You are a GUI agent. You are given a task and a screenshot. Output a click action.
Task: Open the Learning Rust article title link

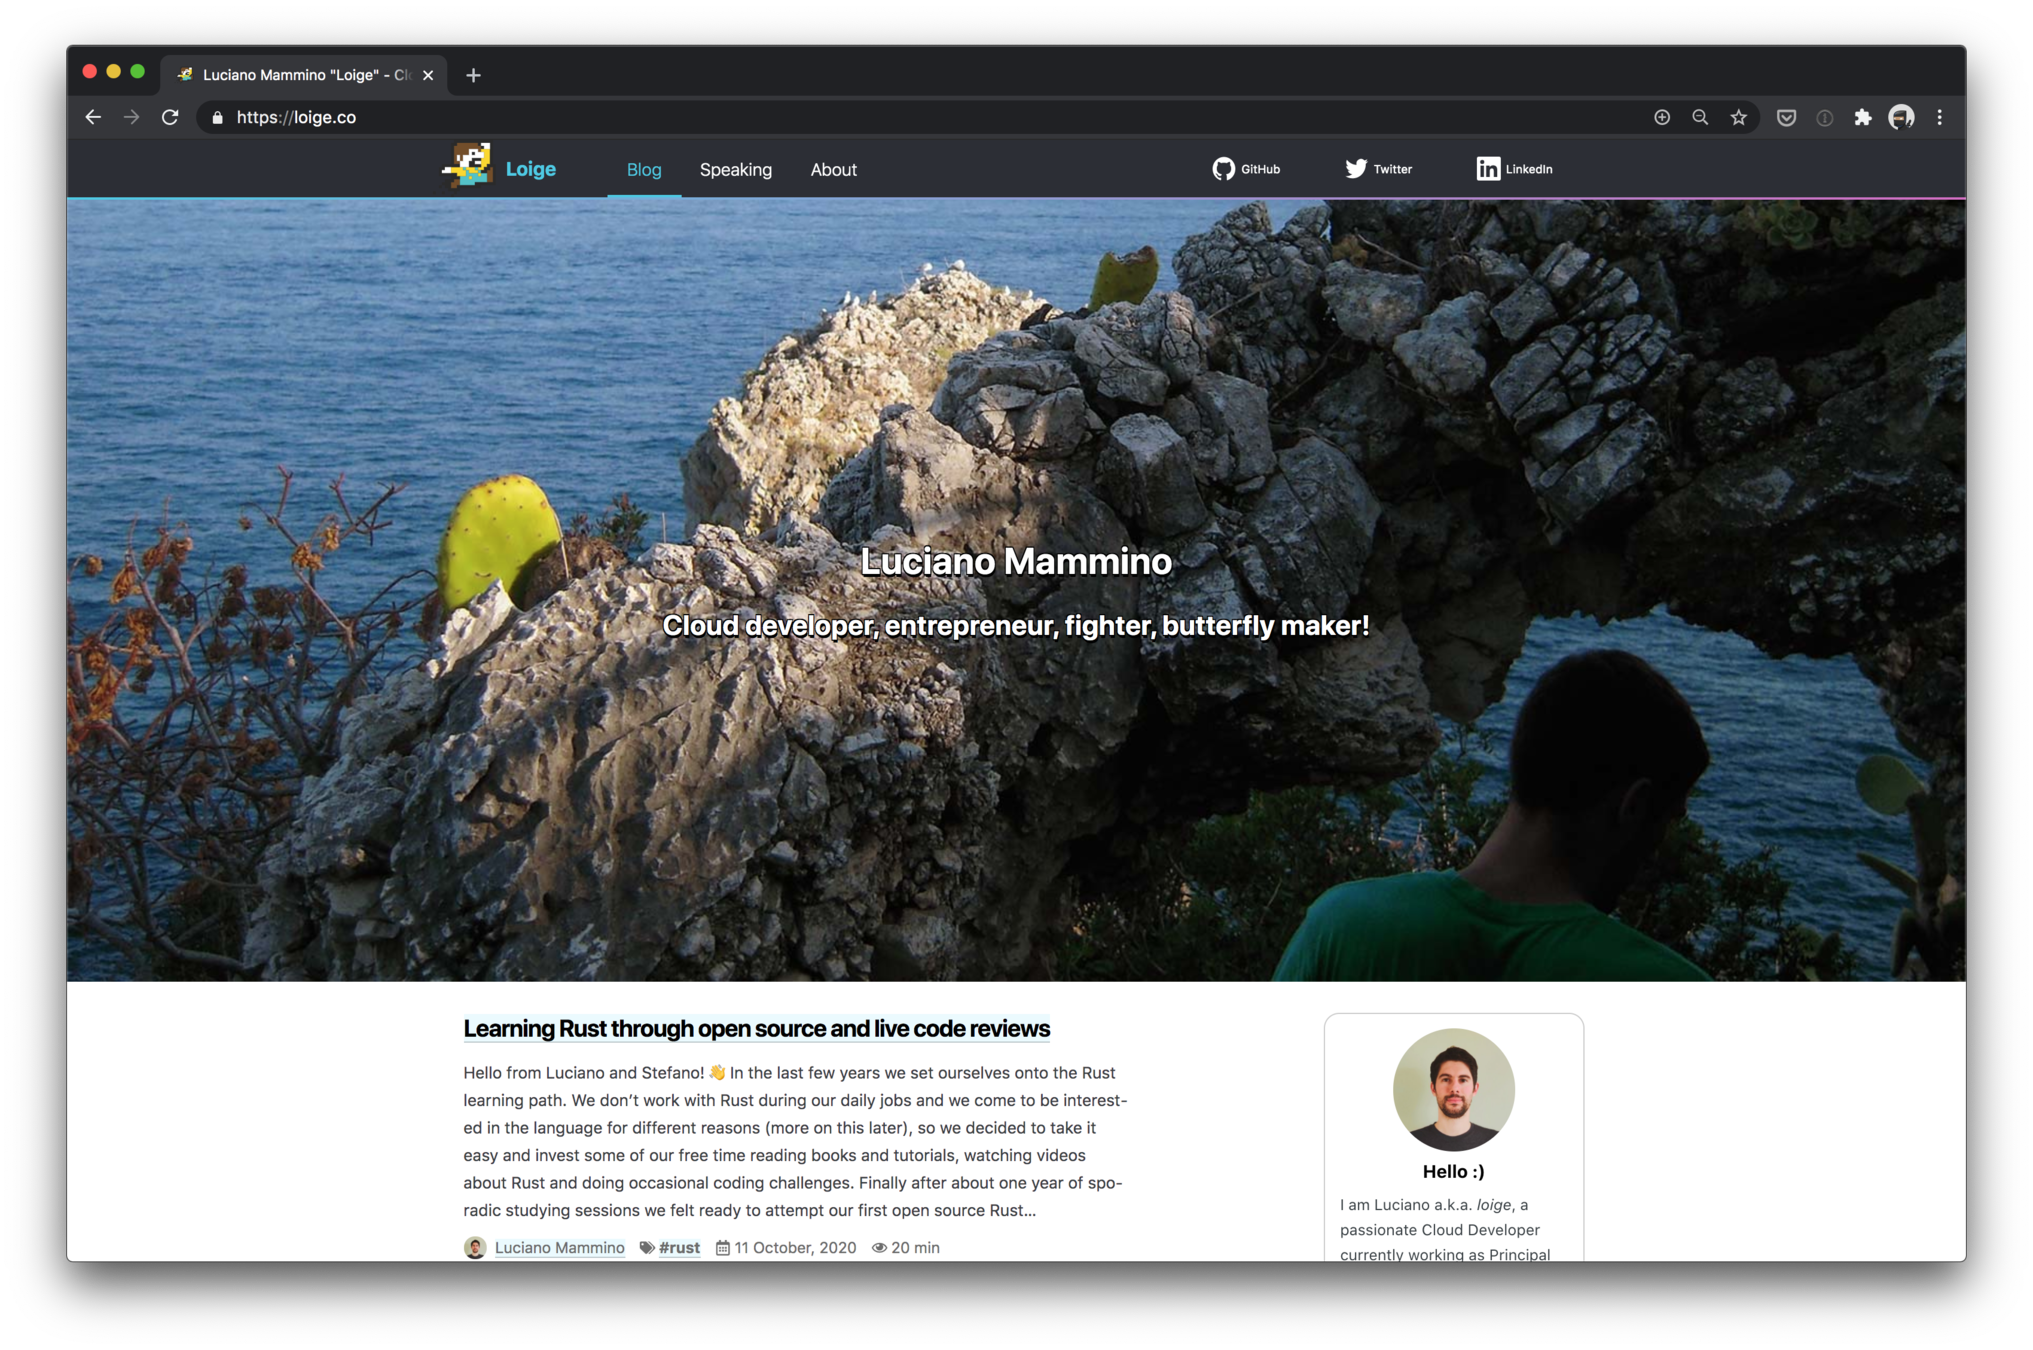[756, 1028]
